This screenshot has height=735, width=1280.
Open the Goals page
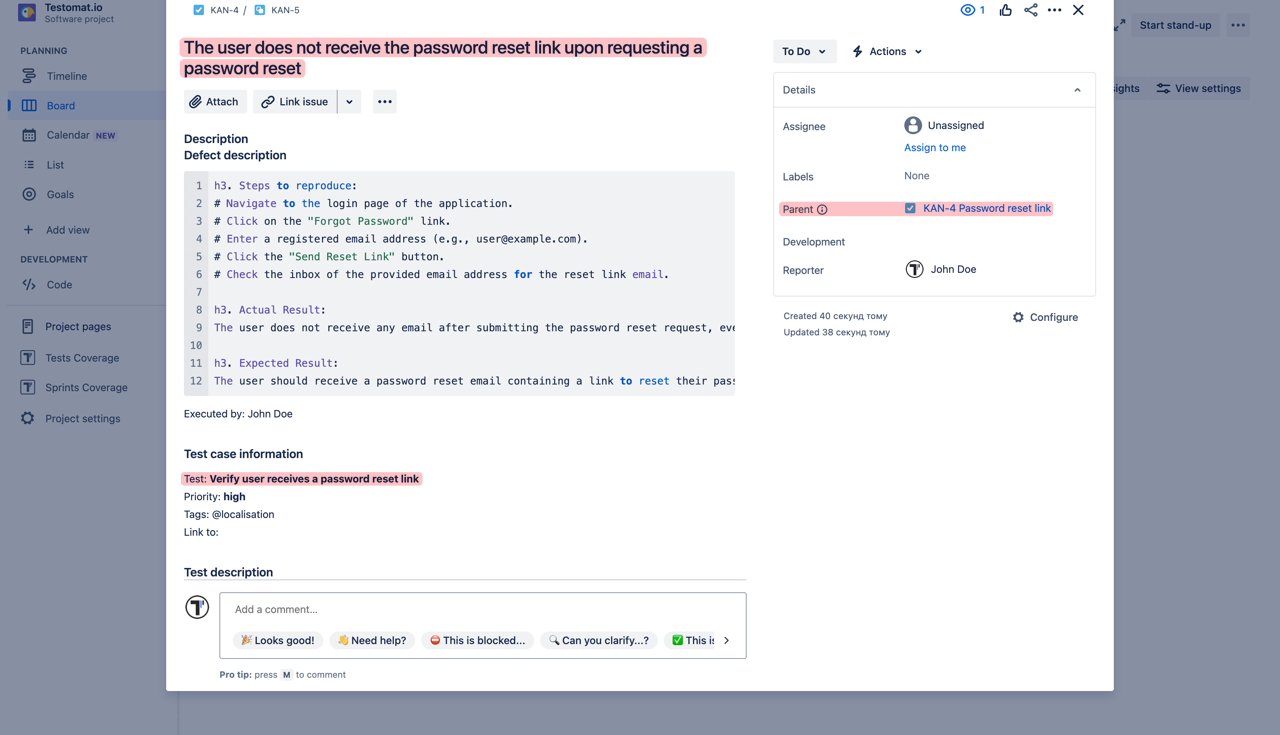(x=62, y=194)
